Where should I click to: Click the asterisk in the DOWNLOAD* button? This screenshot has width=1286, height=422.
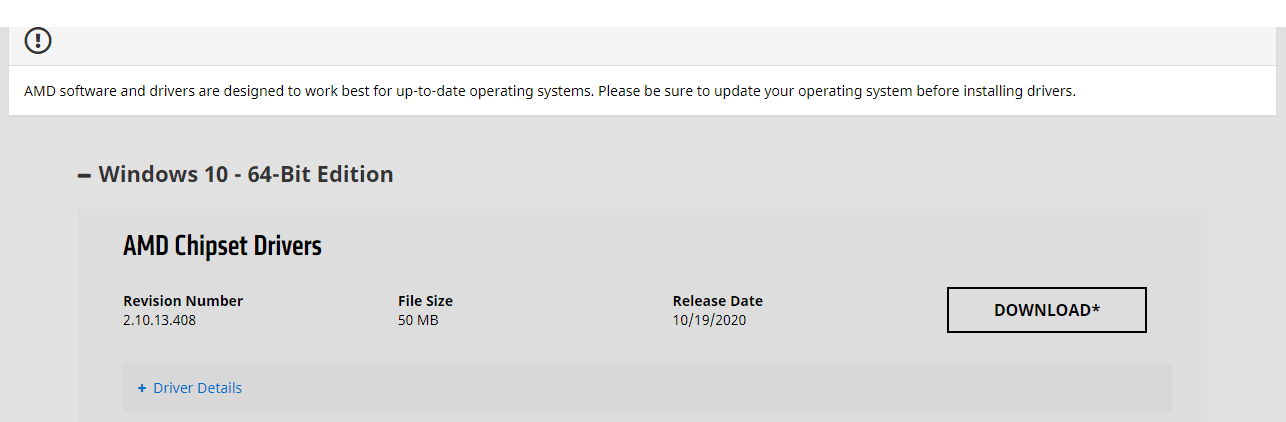click(x=1095, y=307)
